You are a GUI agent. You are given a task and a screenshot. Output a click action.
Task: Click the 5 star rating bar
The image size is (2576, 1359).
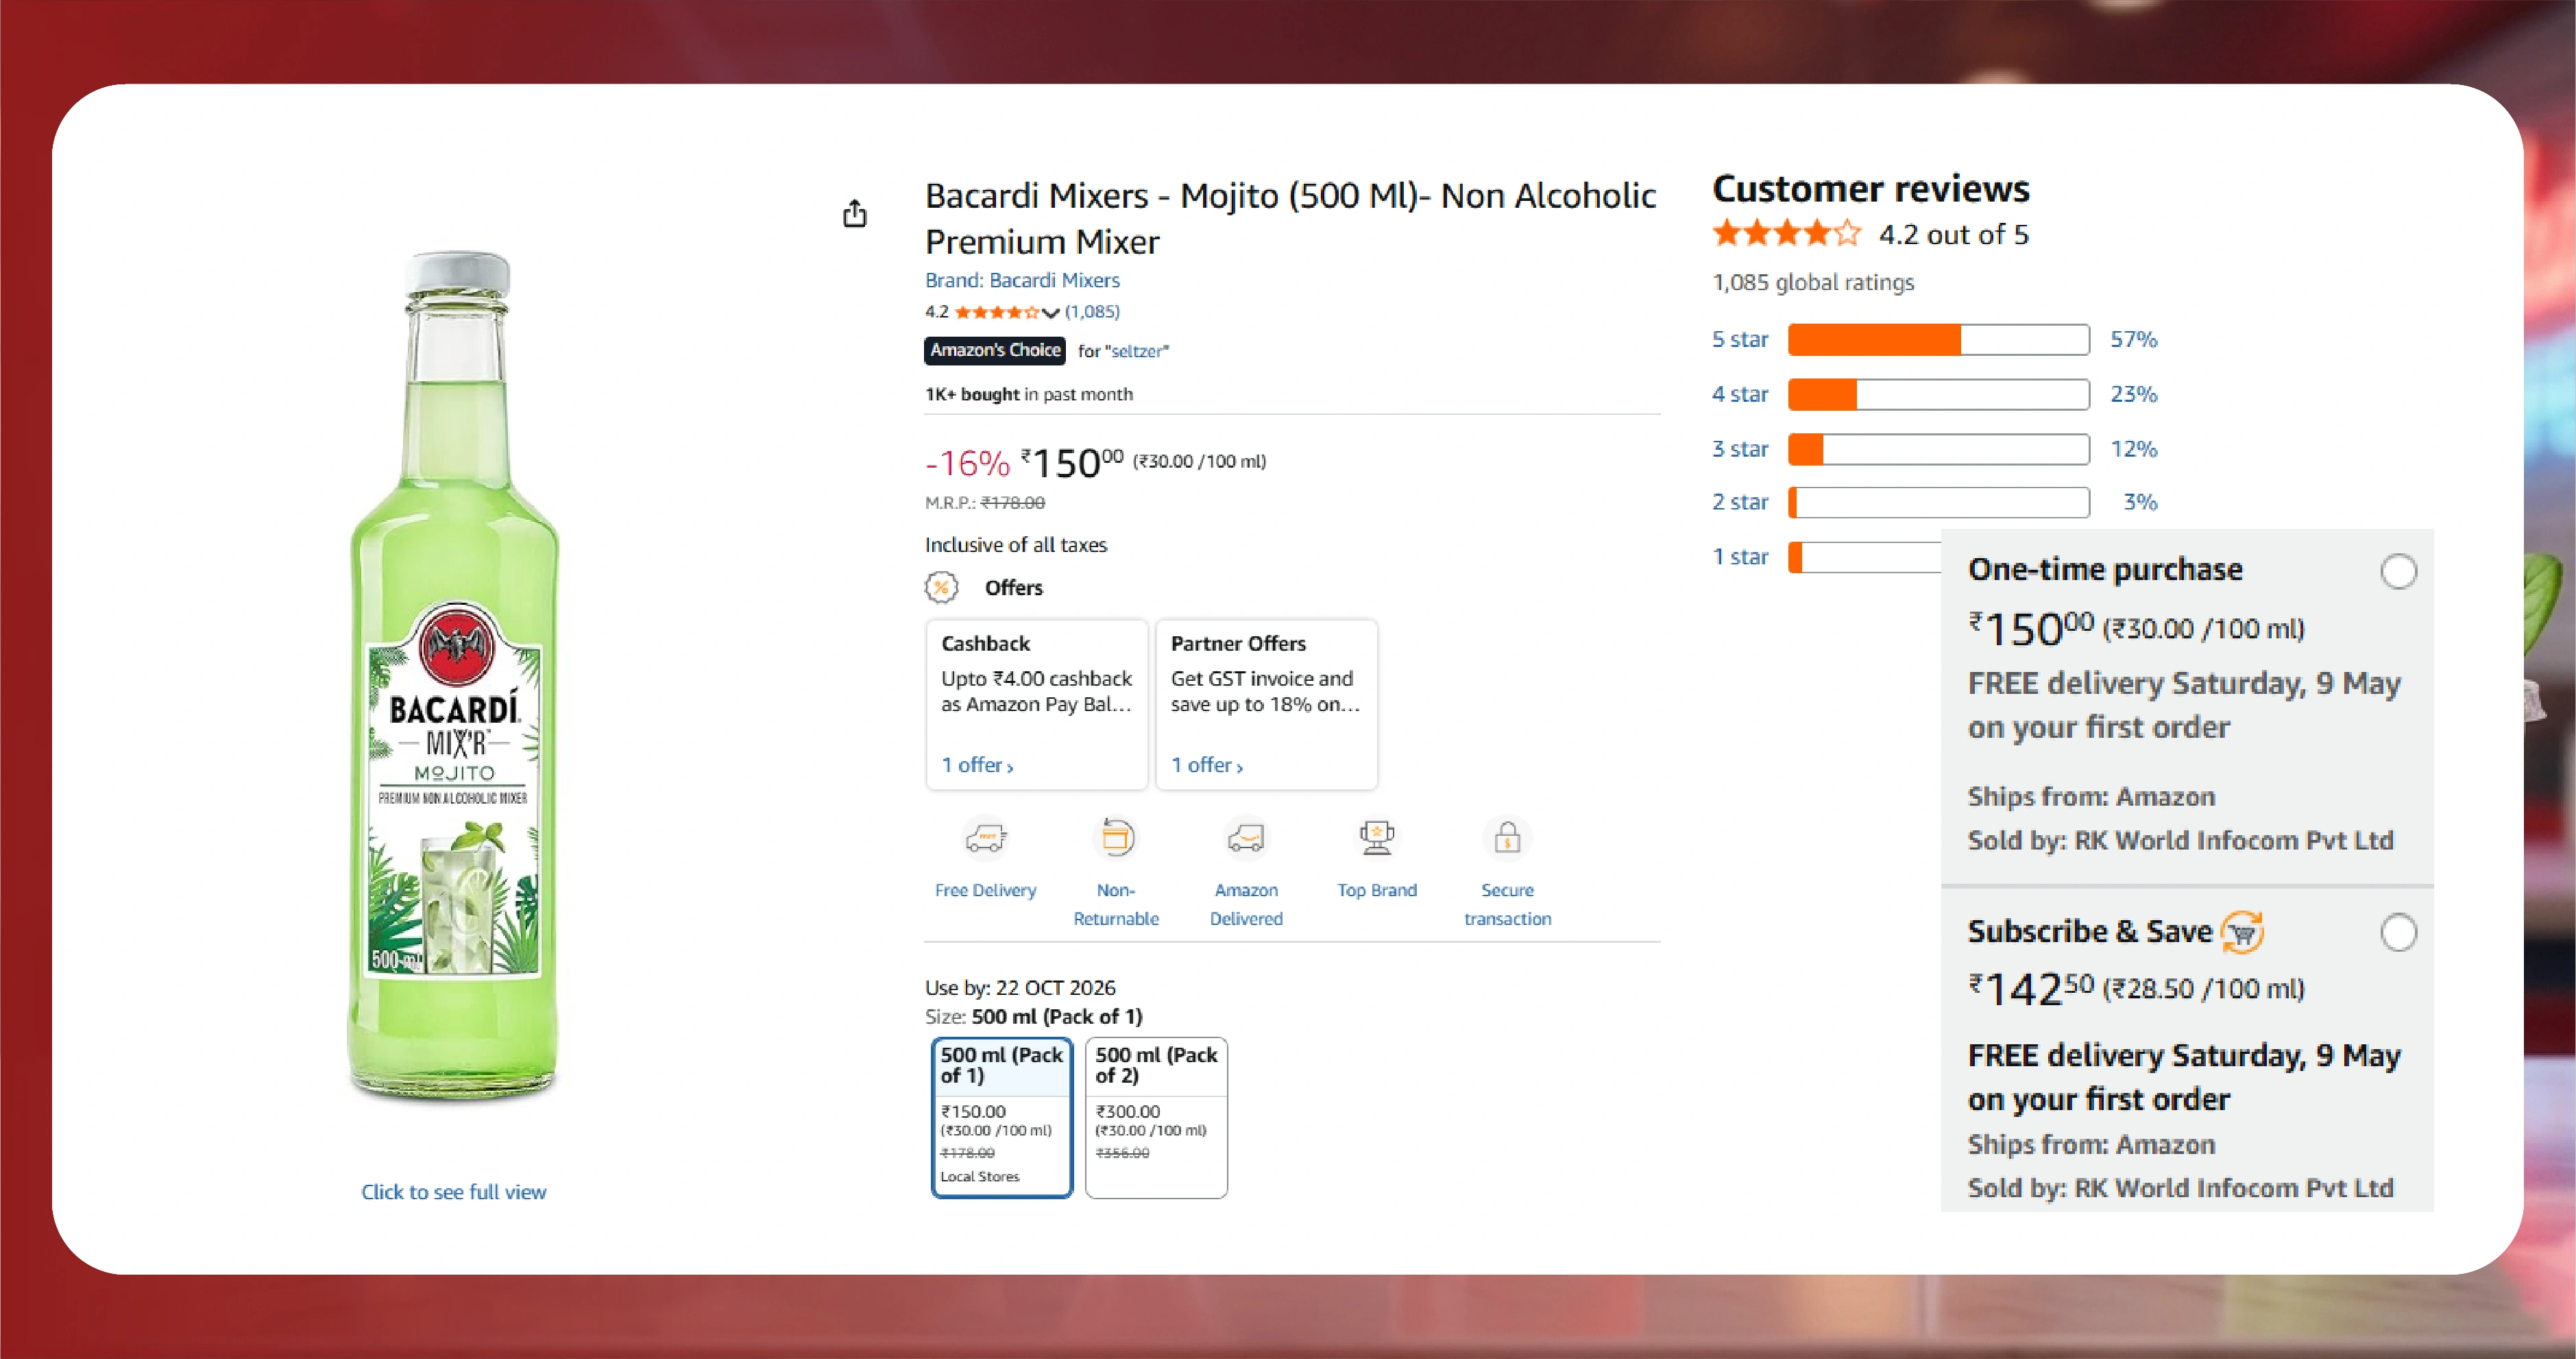click(x=1938, y=340)
